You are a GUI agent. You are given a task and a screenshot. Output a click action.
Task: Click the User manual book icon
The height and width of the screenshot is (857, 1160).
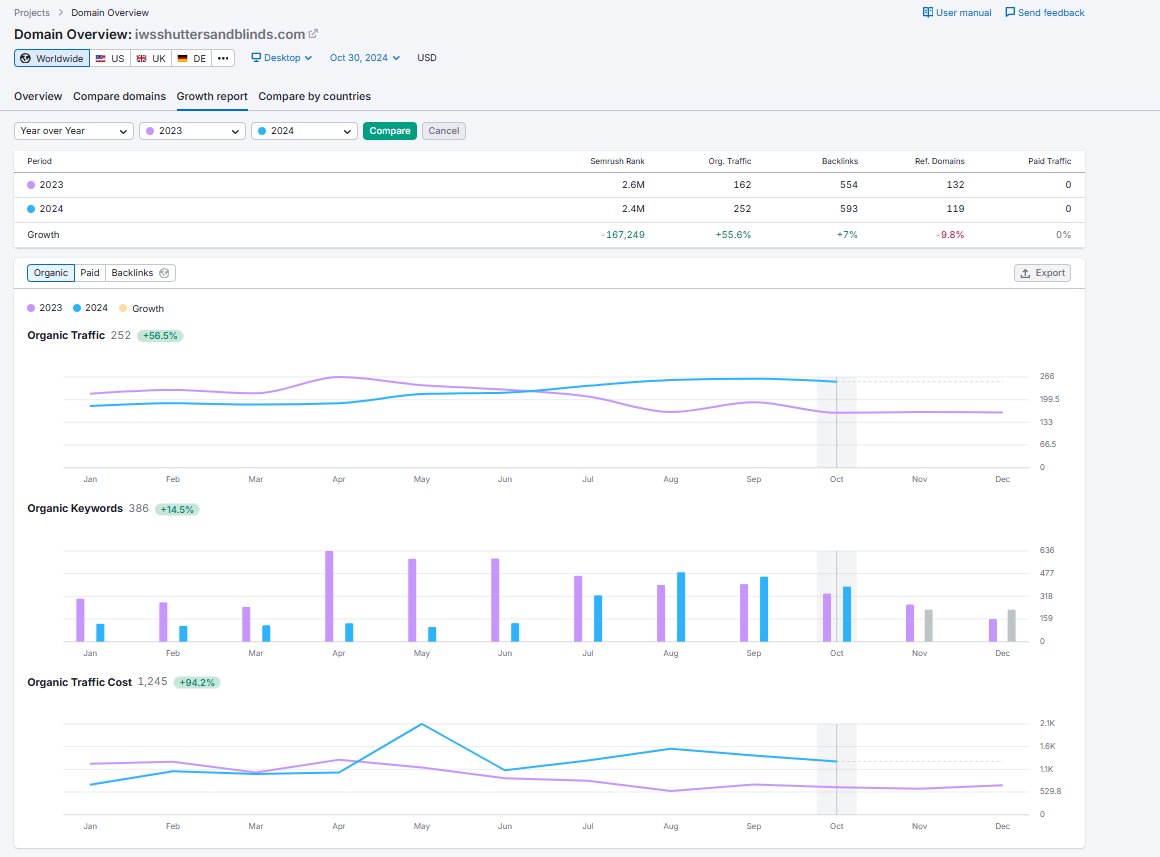[928, 13]
